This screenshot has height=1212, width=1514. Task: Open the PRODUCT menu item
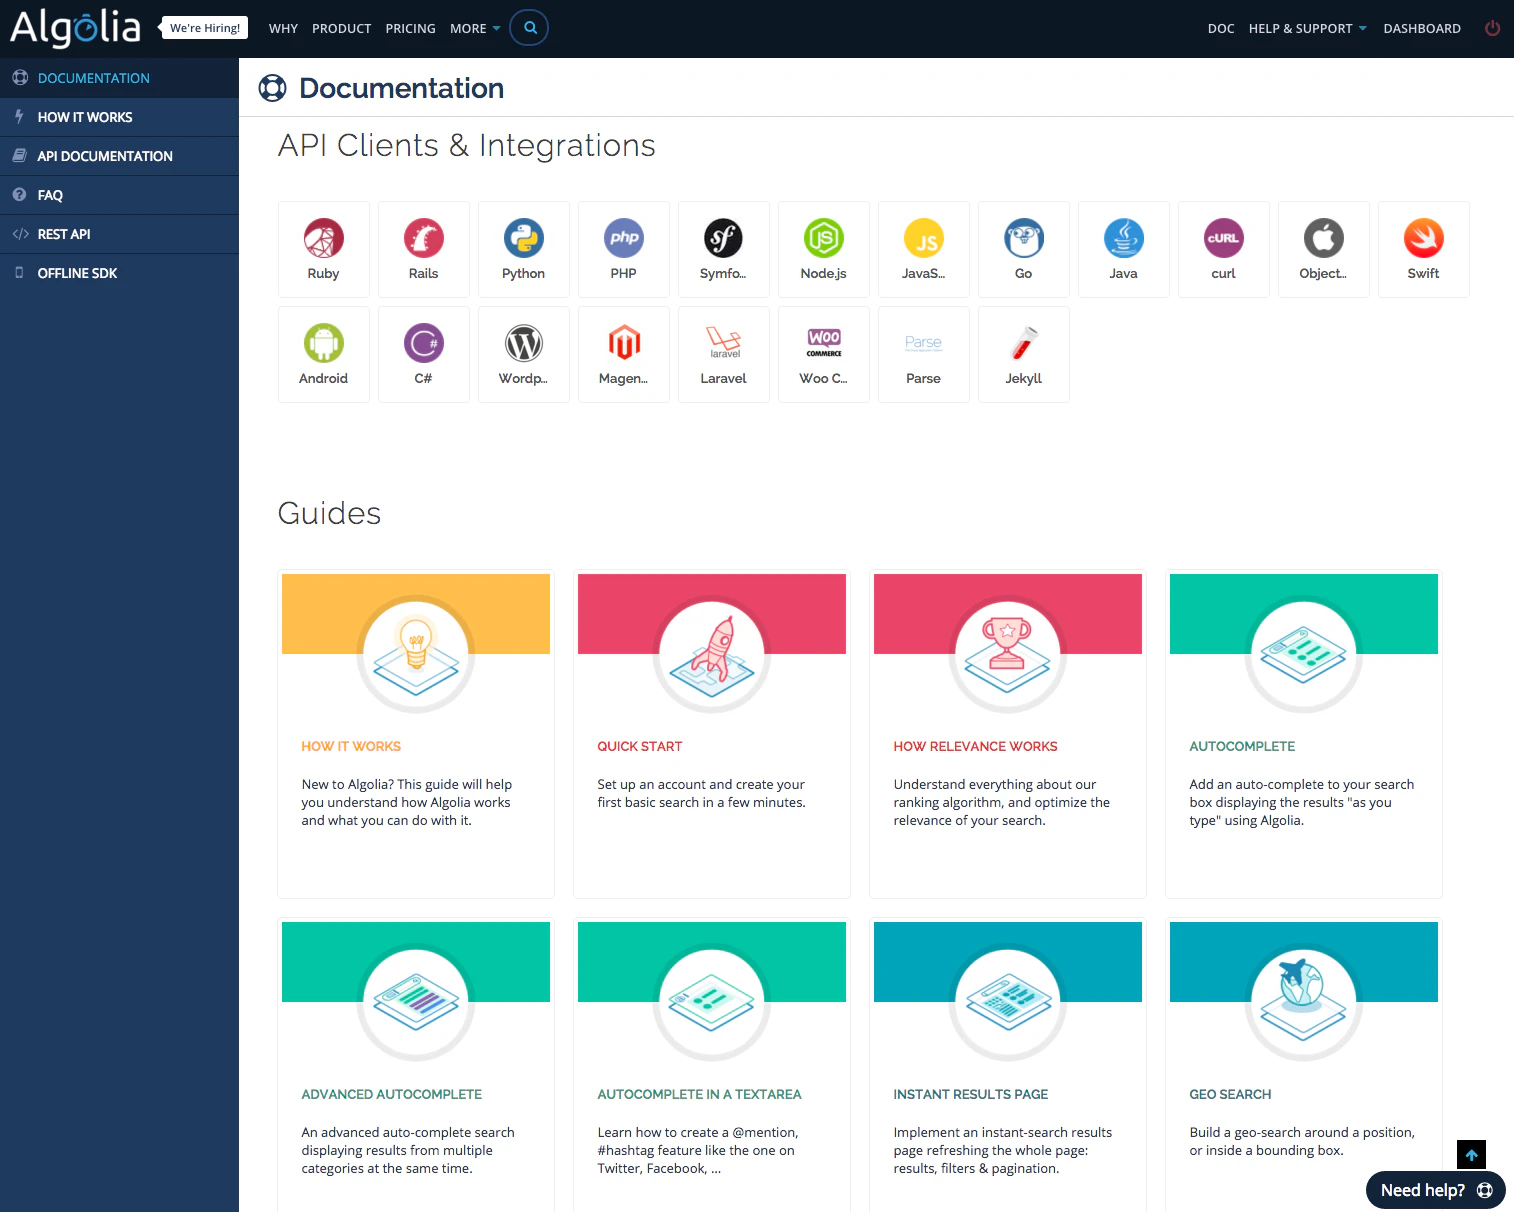point(341,29)
